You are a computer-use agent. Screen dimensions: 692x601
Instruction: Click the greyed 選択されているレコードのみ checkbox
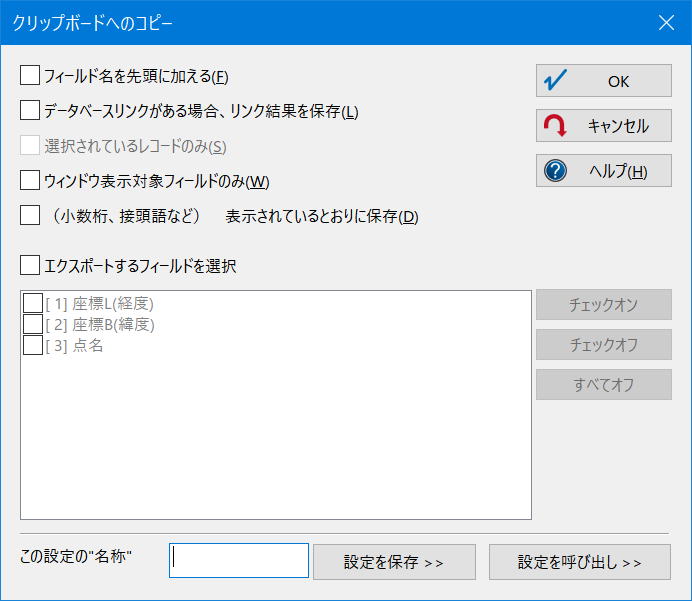30,145
